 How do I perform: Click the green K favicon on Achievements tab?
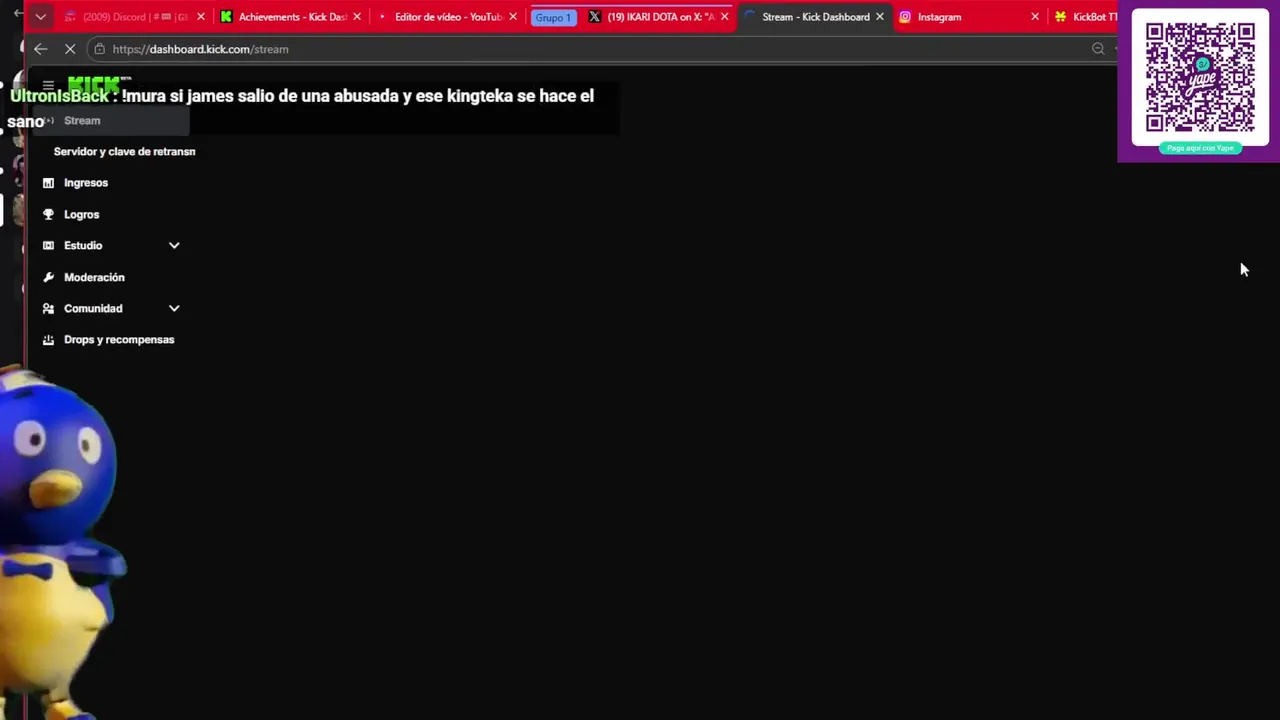click(226, 17)
